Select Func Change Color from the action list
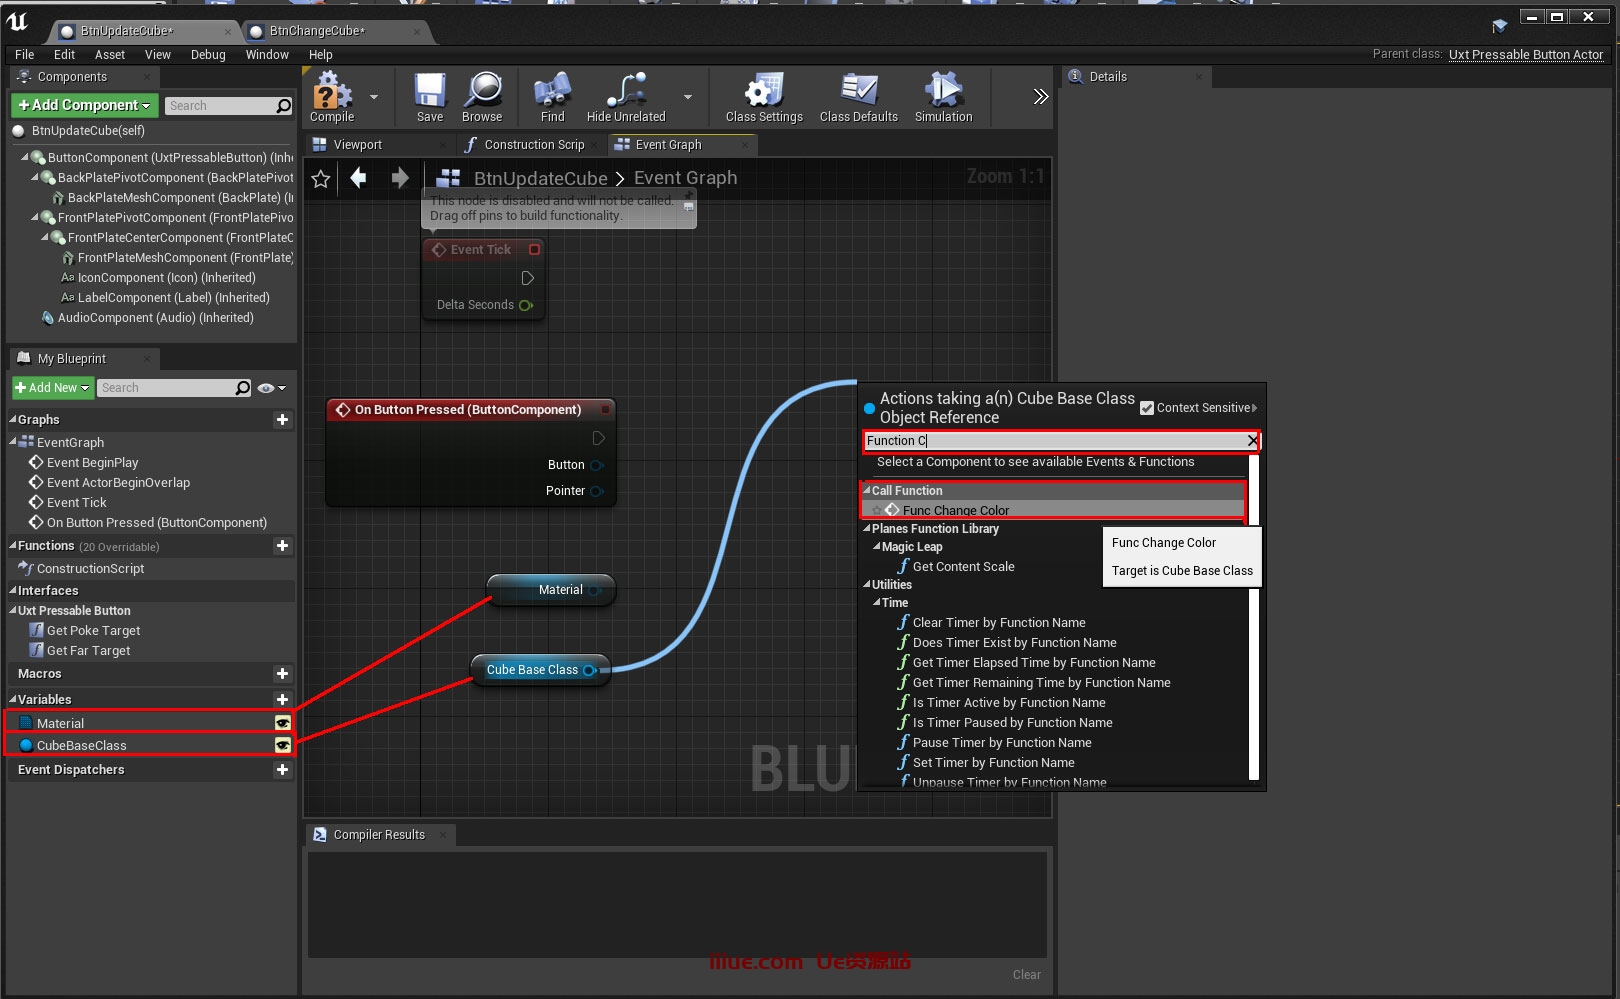Screen dimensions: 1620x999 [955, 510]
